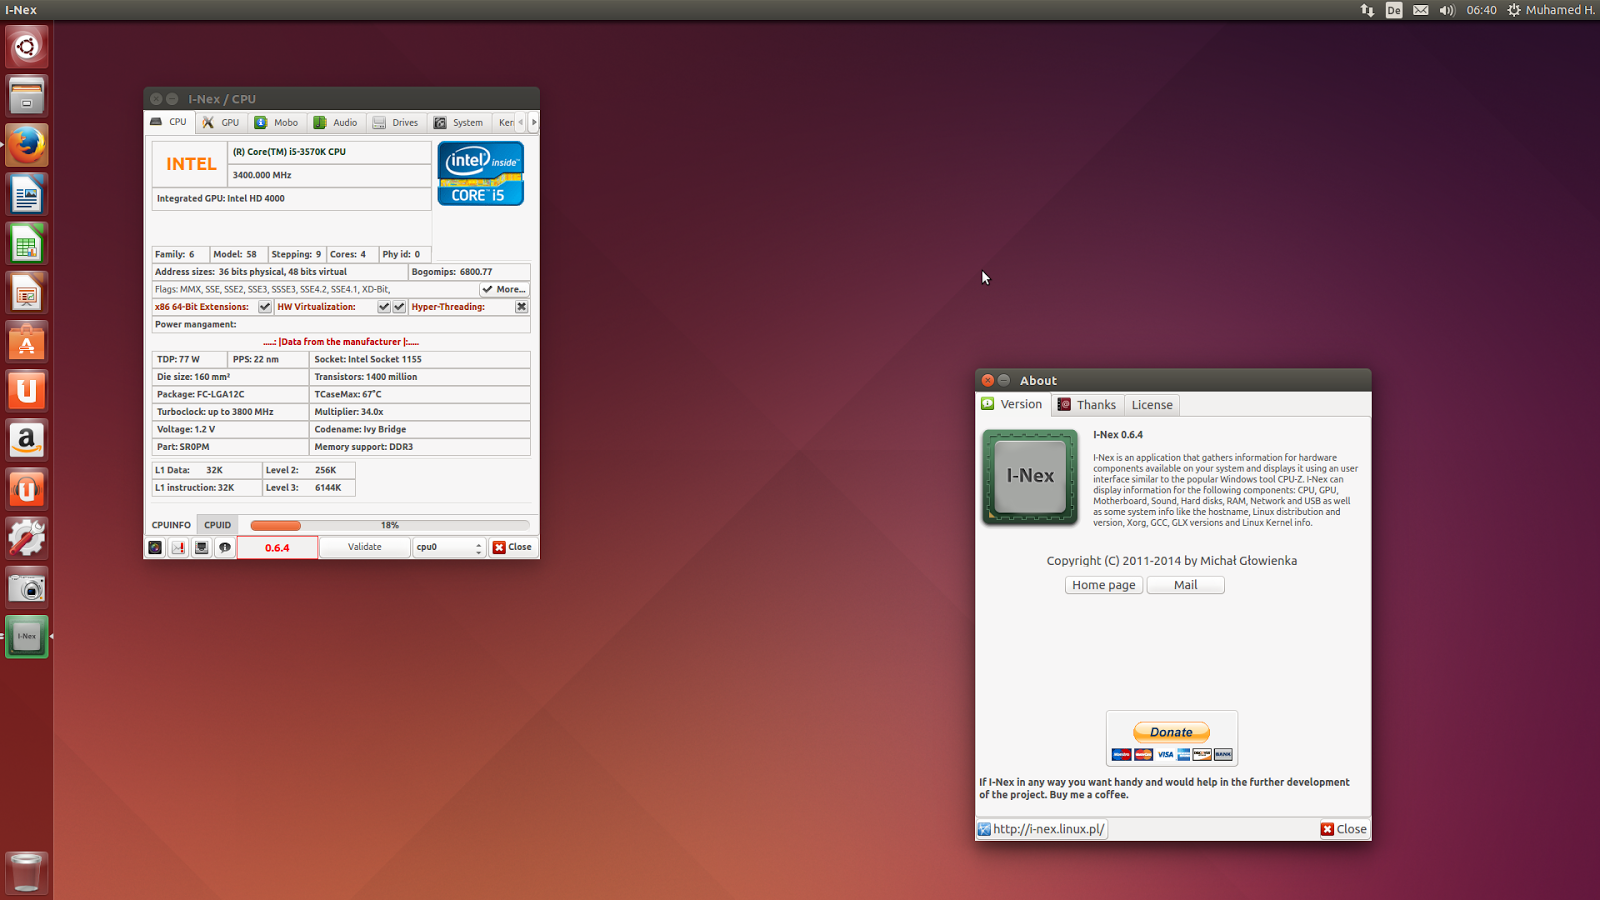Click the 18% CPU usage progress bar
Screen dimensions: 1600x900
(390, 525)
